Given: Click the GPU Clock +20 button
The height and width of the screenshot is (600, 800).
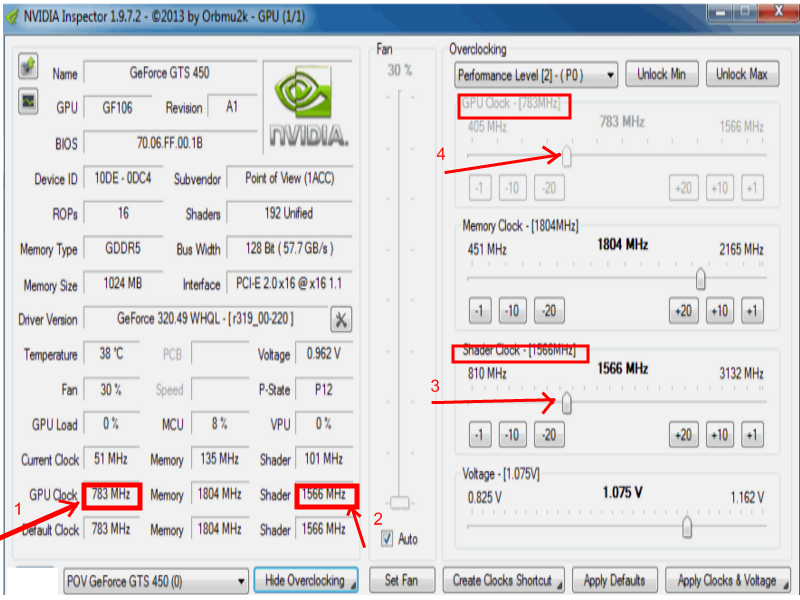Looking at the screenshot, I should pyautogui.click(x=684, y=188).
